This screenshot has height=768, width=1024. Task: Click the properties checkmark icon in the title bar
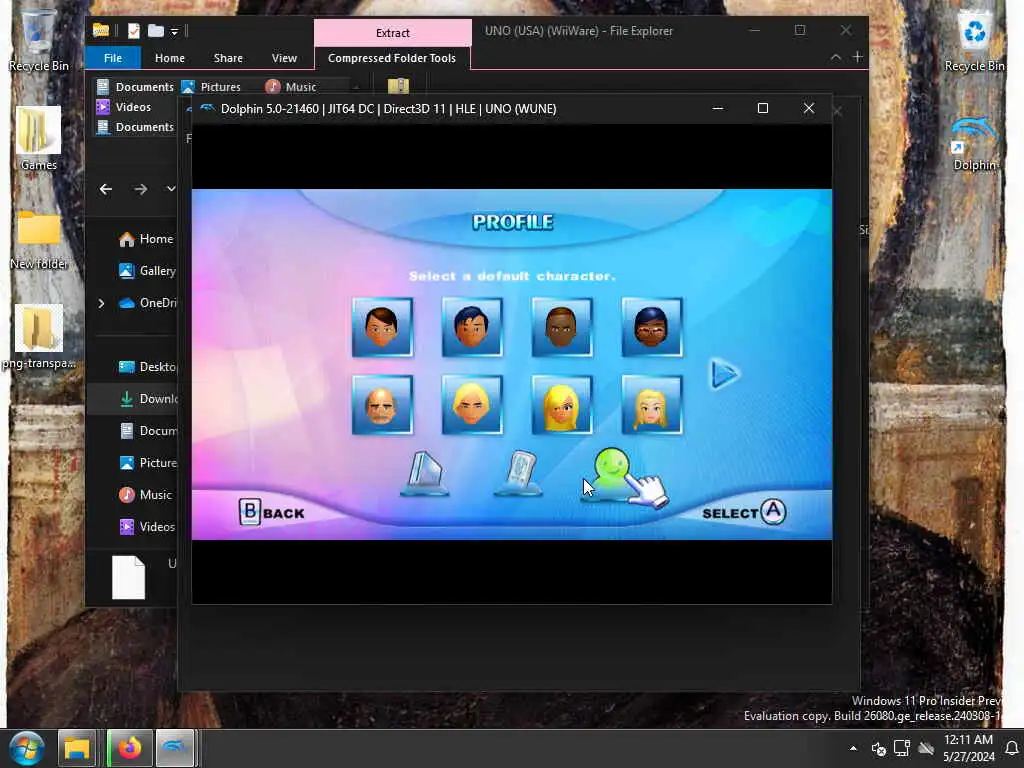[x=133, y=31]
